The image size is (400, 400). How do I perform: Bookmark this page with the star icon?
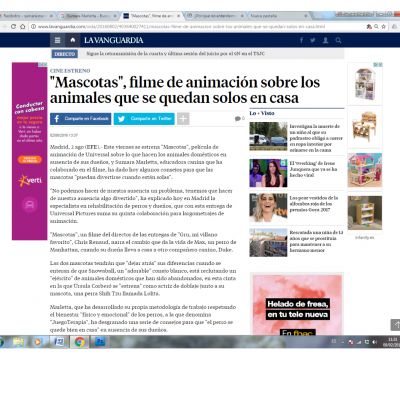[384, 26]
